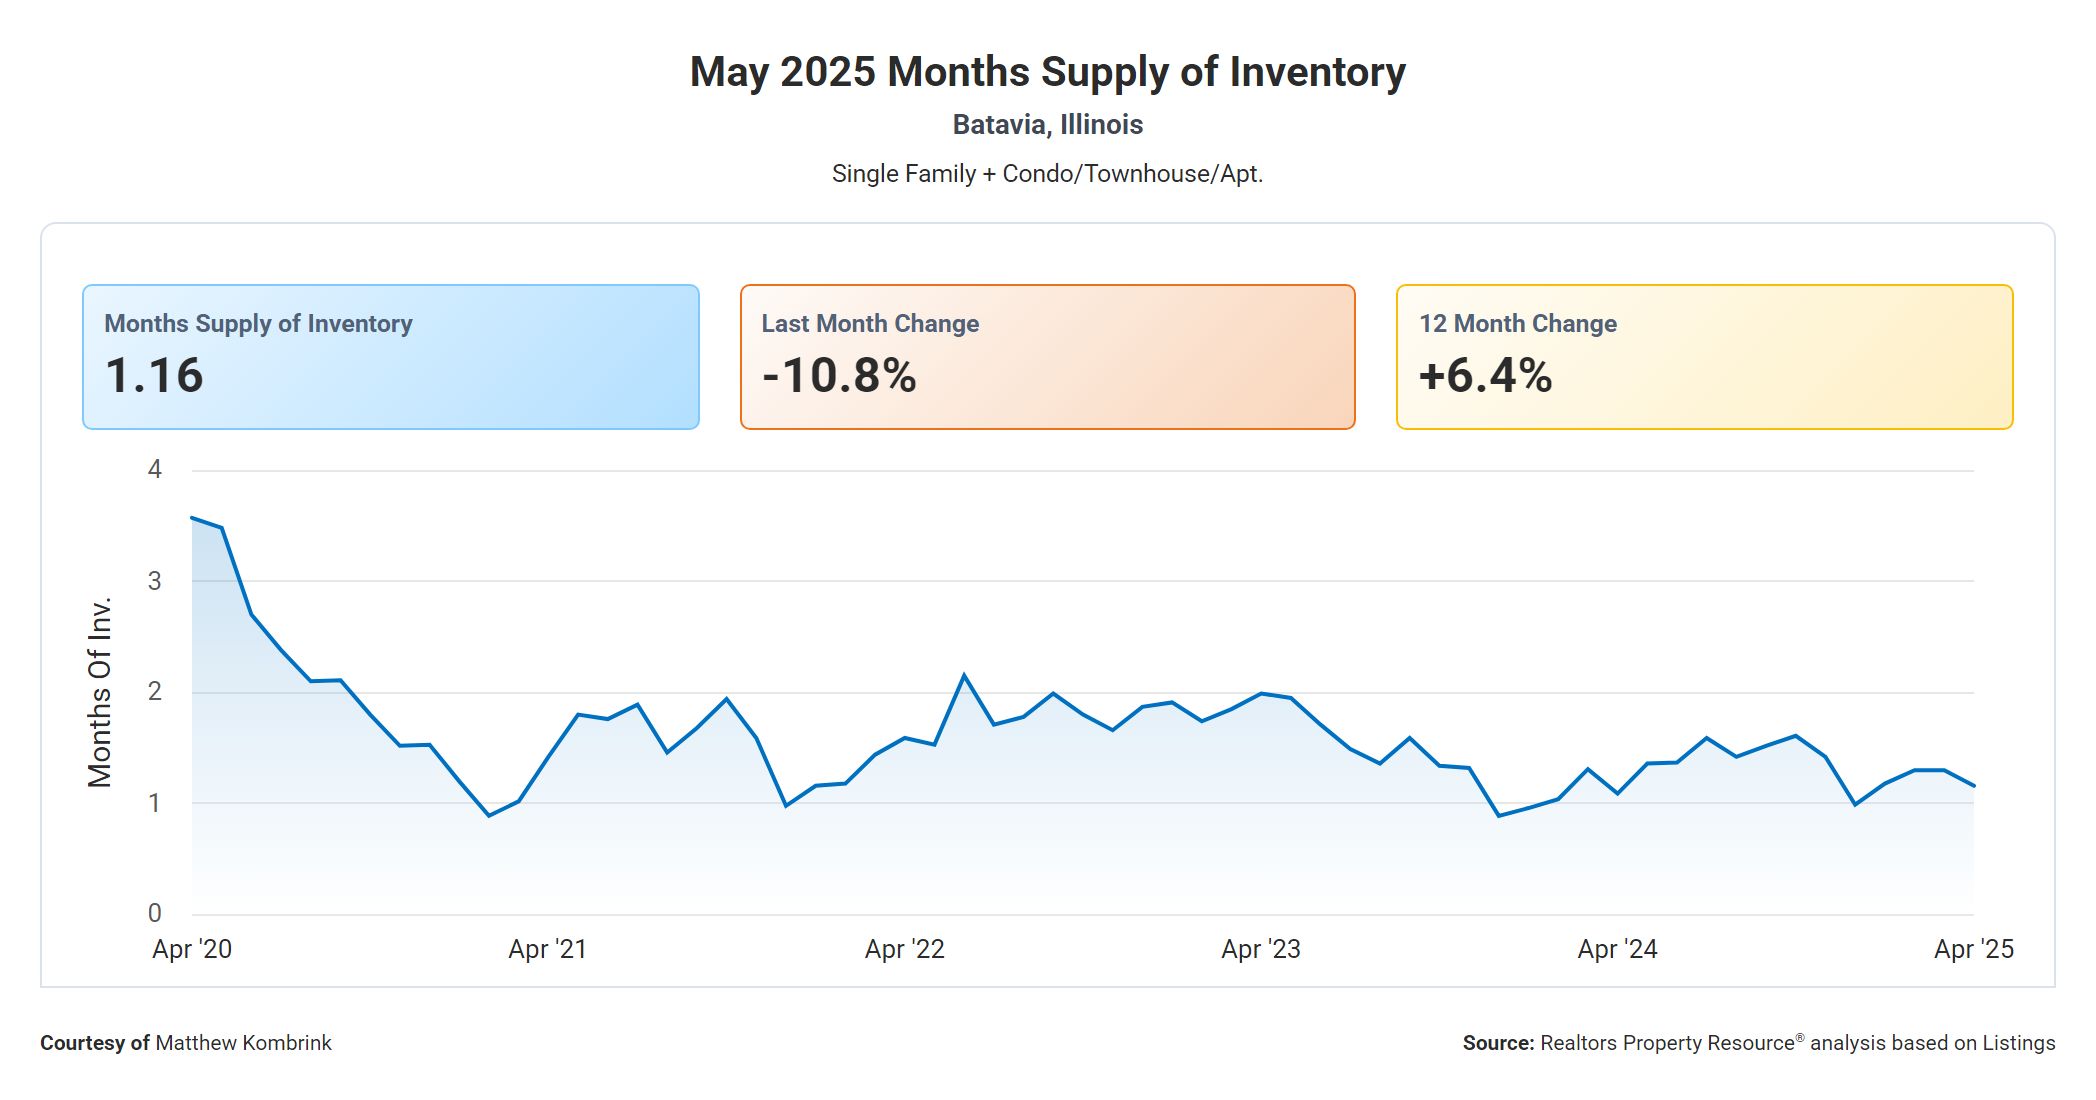Image resolution: width=2096 pixels, height=1100 pixels.
Task: Click the Single Family + Condo/Townhouse/Apt. text
Action: (1047, 174)
